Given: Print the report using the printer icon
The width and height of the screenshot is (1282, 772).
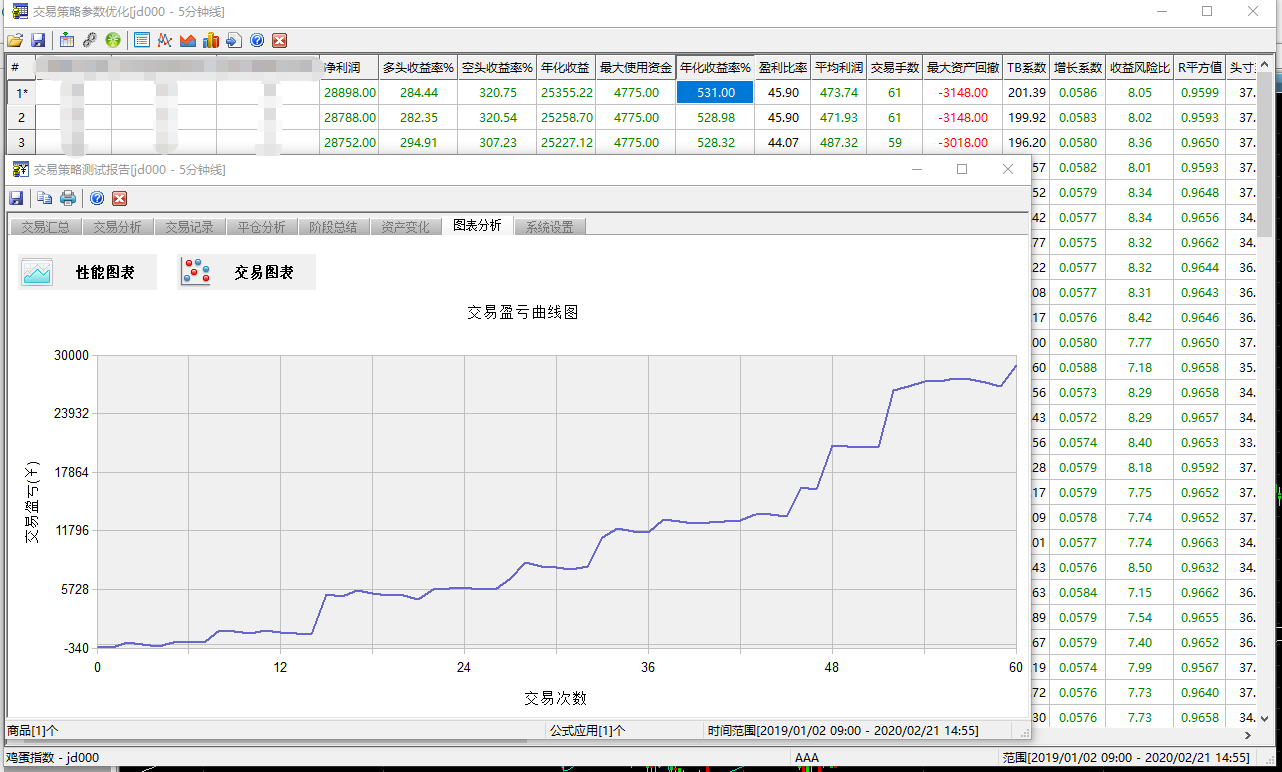Looking at the screenshot, I should coord(67,198).
